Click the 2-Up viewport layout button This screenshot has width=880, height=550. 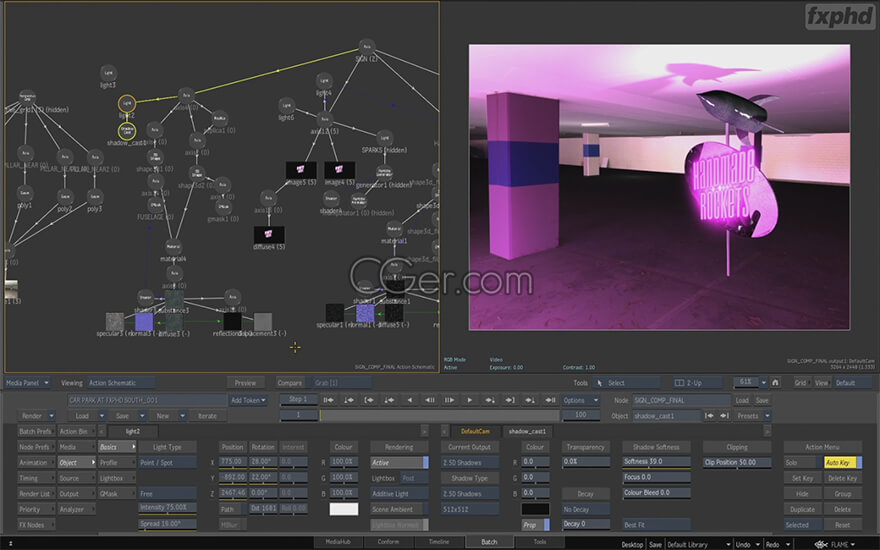coord(696,383)
